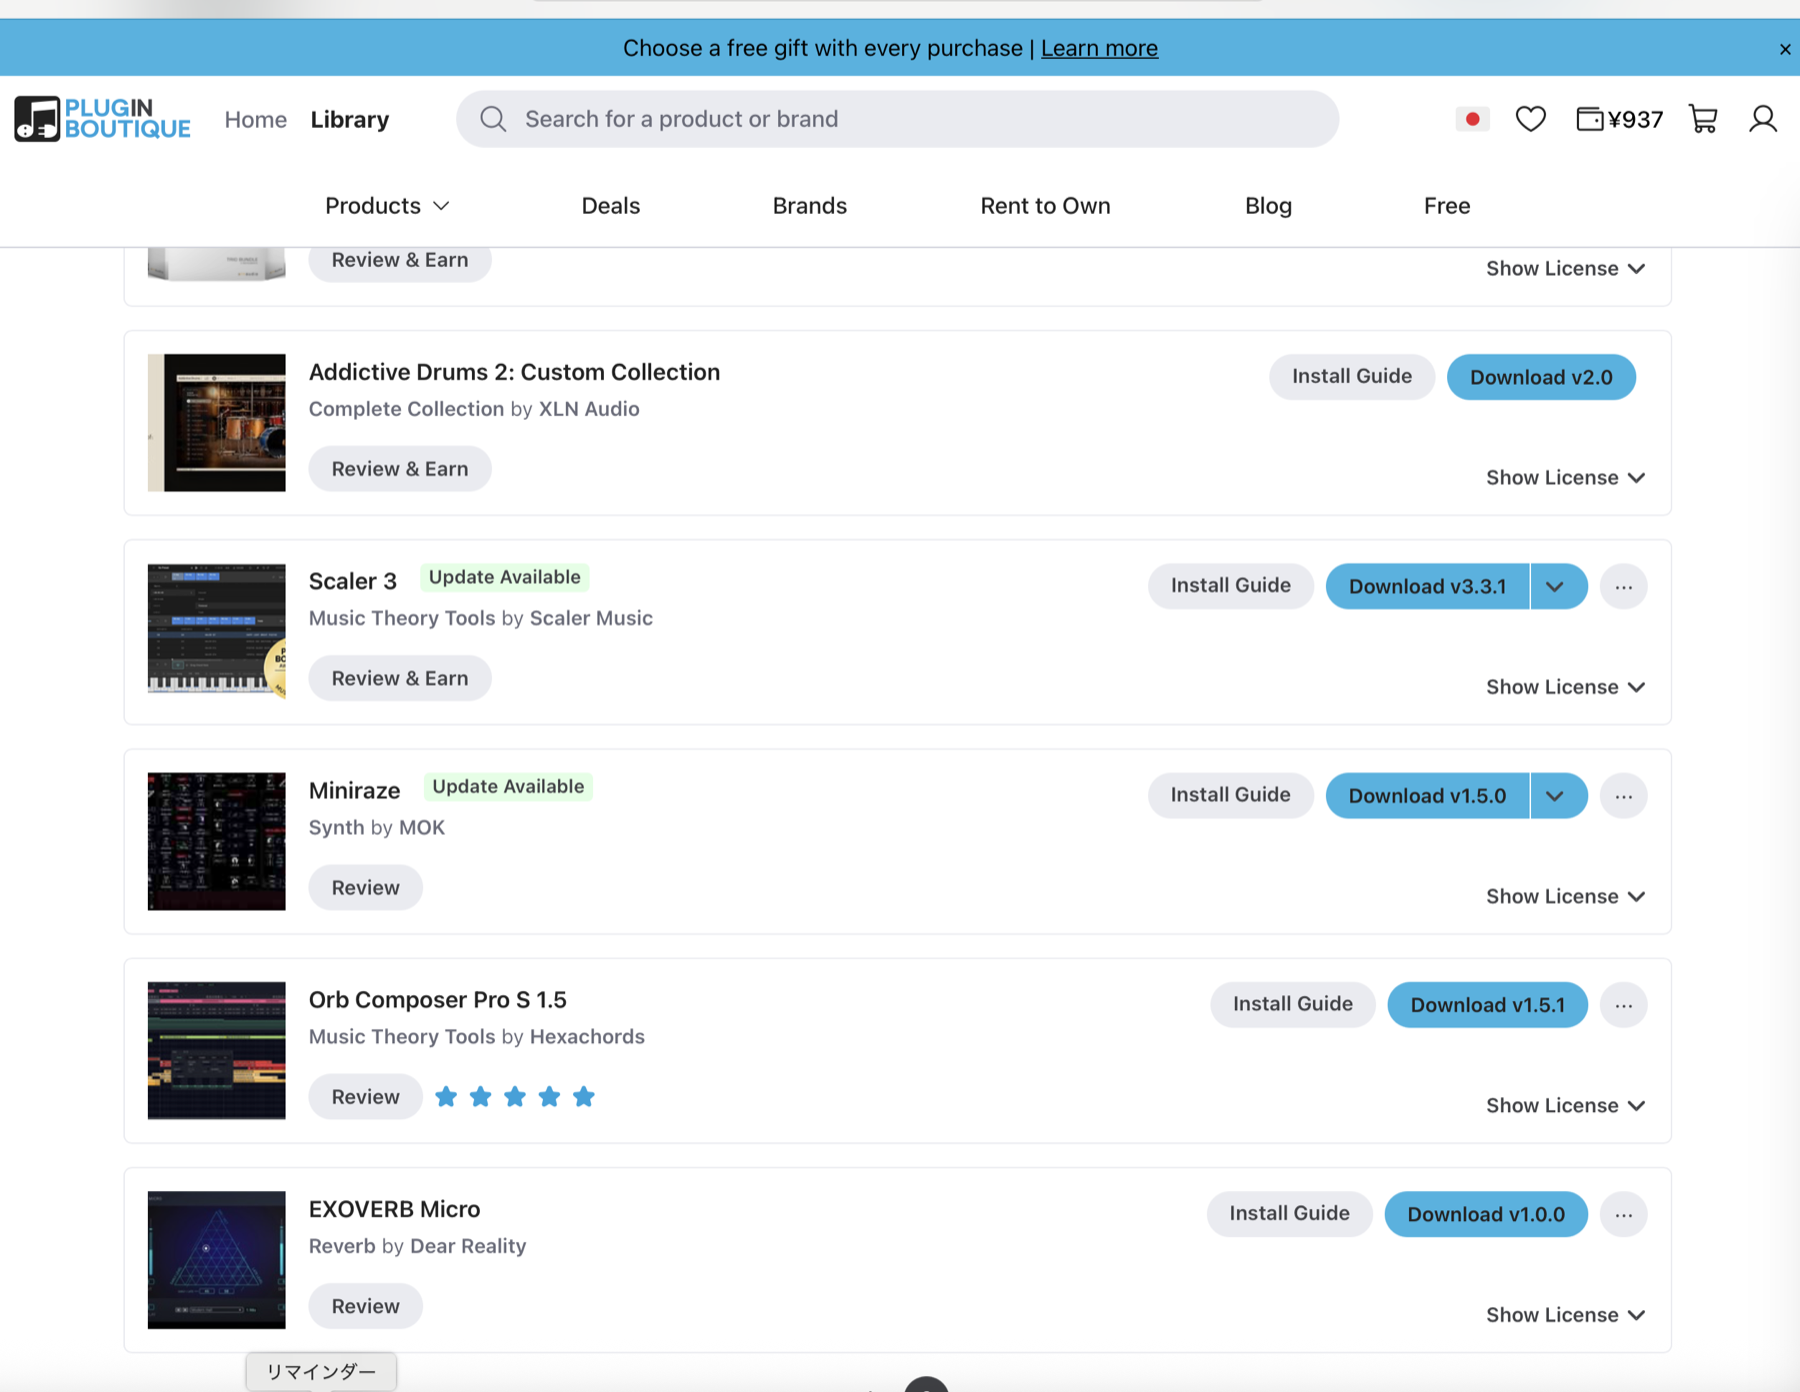The height and width of the screenshot is (1392, 1800).
Task: Open the Rent to Own page
Action: pyautogui.click(x=1045, y=206)
